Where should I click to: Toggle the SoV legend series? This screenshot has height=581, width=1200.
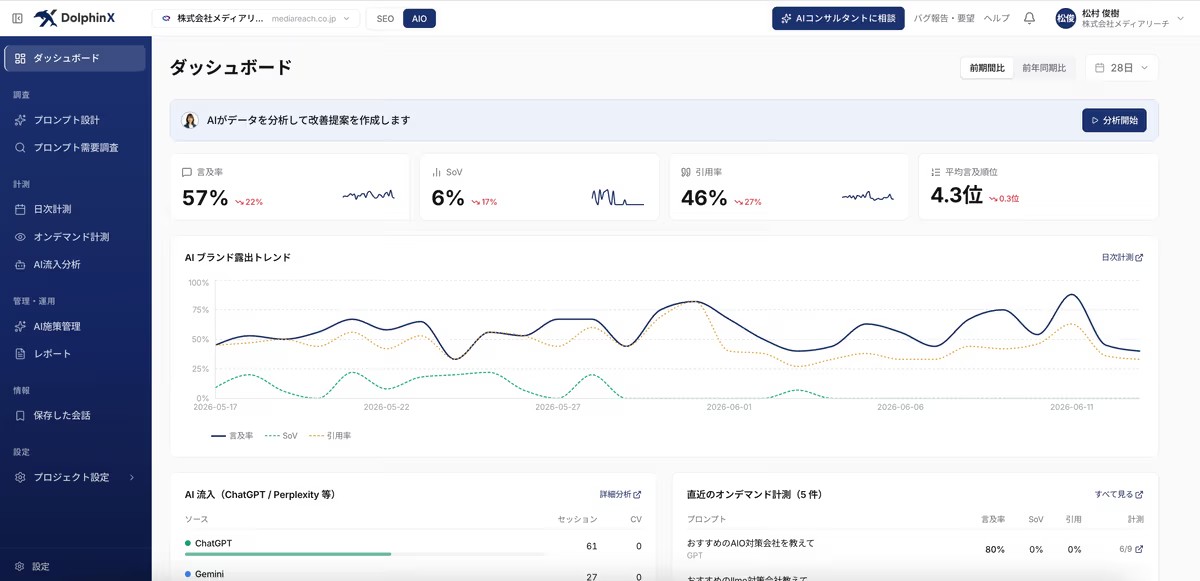[281, 436]
